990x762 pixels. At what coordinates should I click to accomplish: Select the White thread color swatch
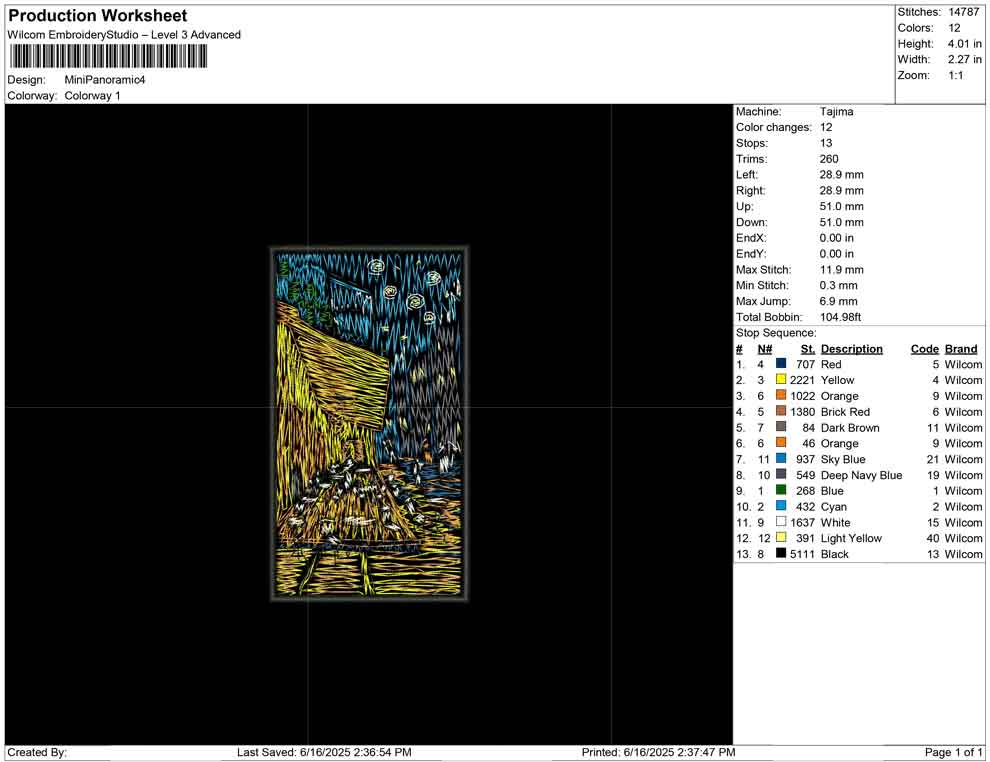click(x=781, y=522)
